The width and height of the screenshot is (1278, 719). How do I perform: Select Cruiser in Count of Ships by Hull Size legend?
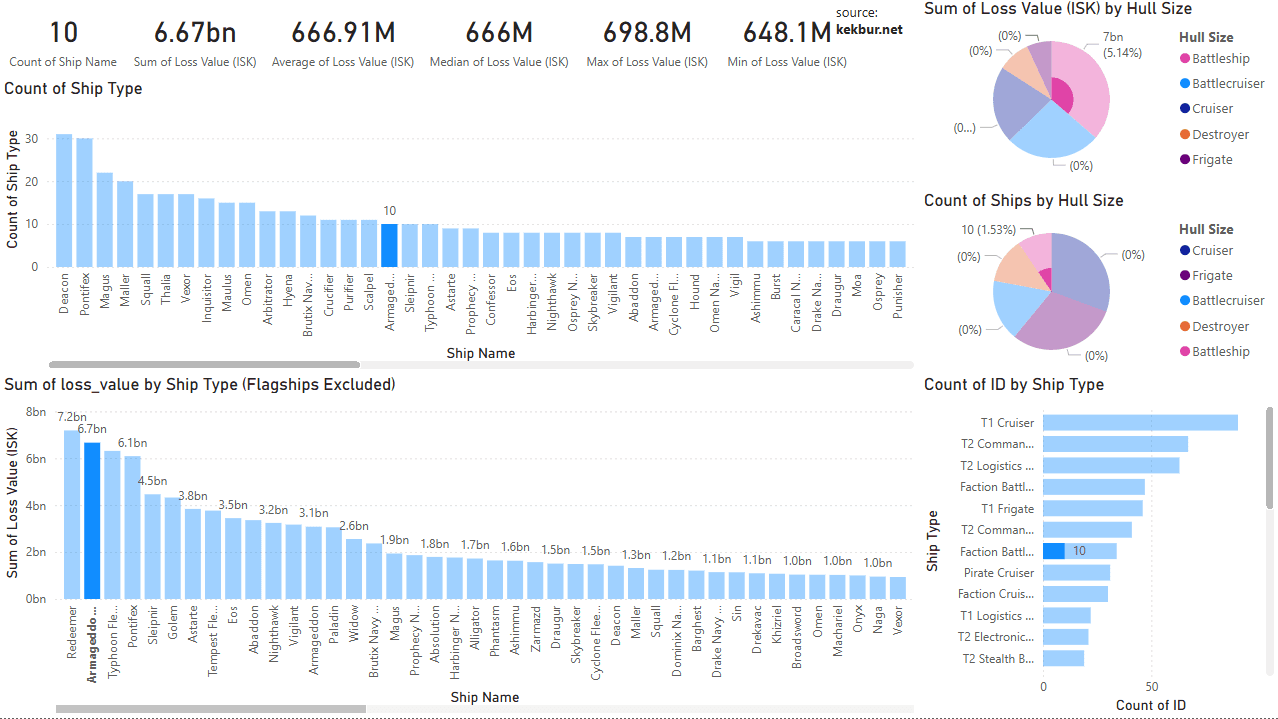pos(1212,251)
